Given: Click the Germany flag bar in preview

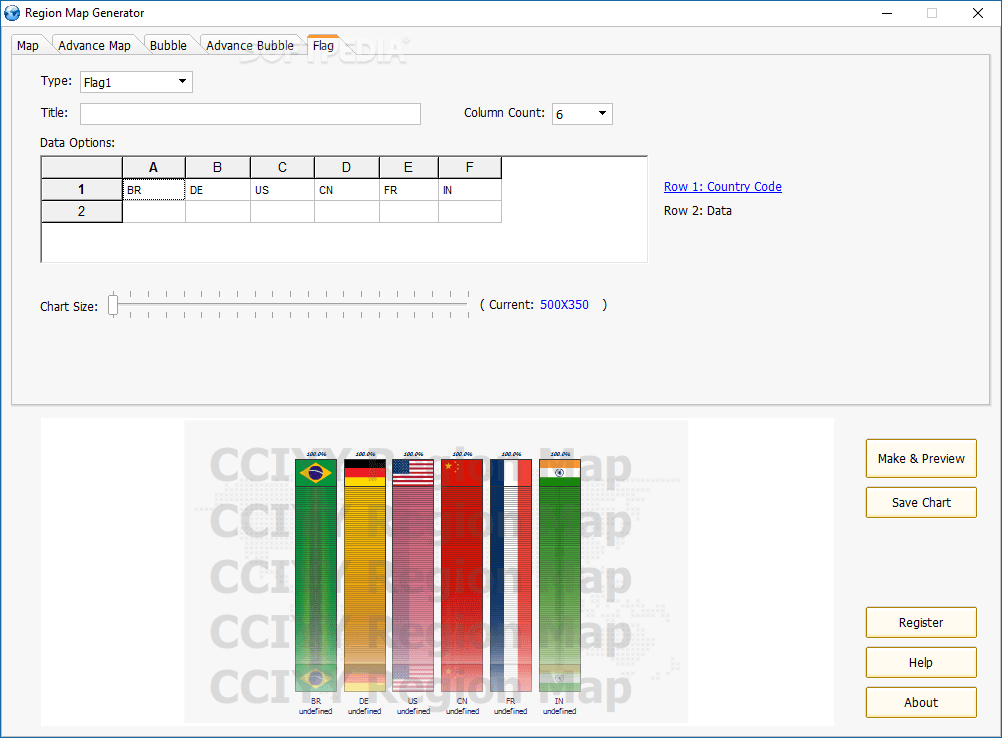Looking at the screenshot, I should [365, 575].
